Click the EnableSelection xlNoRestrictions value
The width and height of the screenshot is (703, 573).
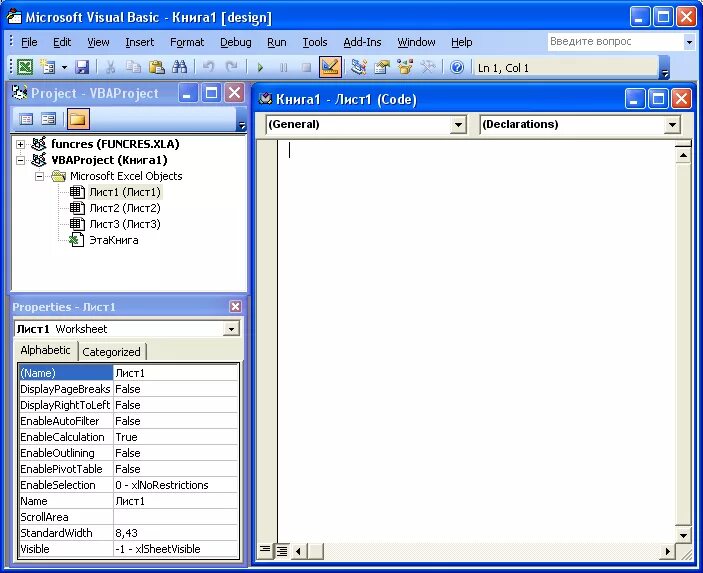click(175, 485)
